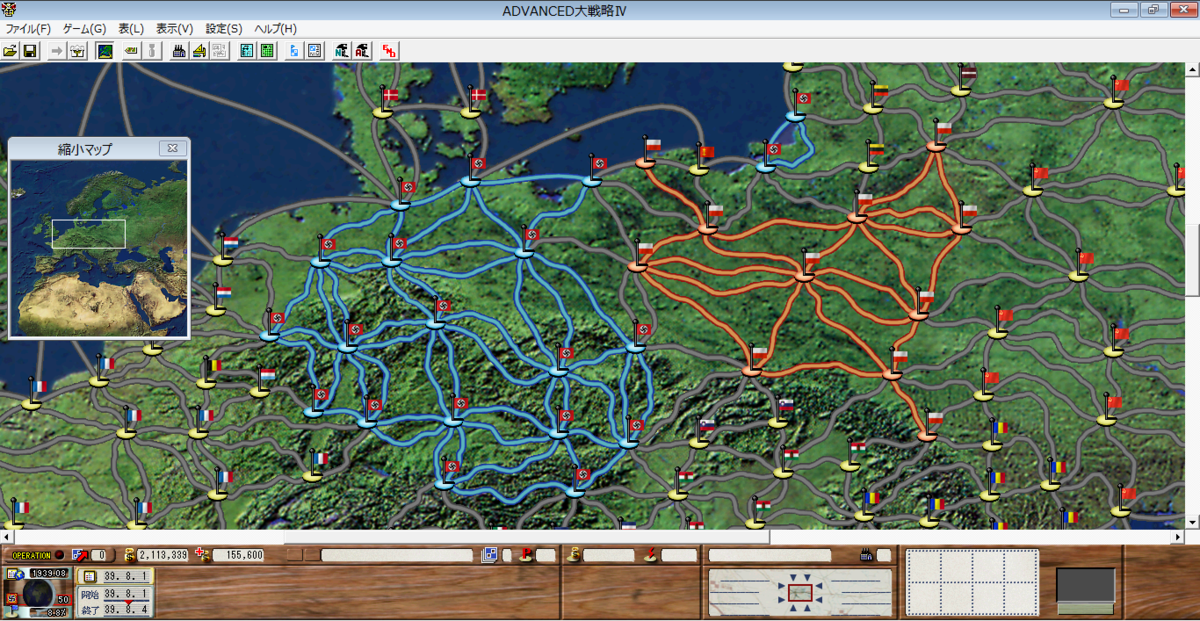Click the vertical scrollbar down arrow
Image resolution: width=1200 pixels, height=621 pixels.
coord(1192,522)
